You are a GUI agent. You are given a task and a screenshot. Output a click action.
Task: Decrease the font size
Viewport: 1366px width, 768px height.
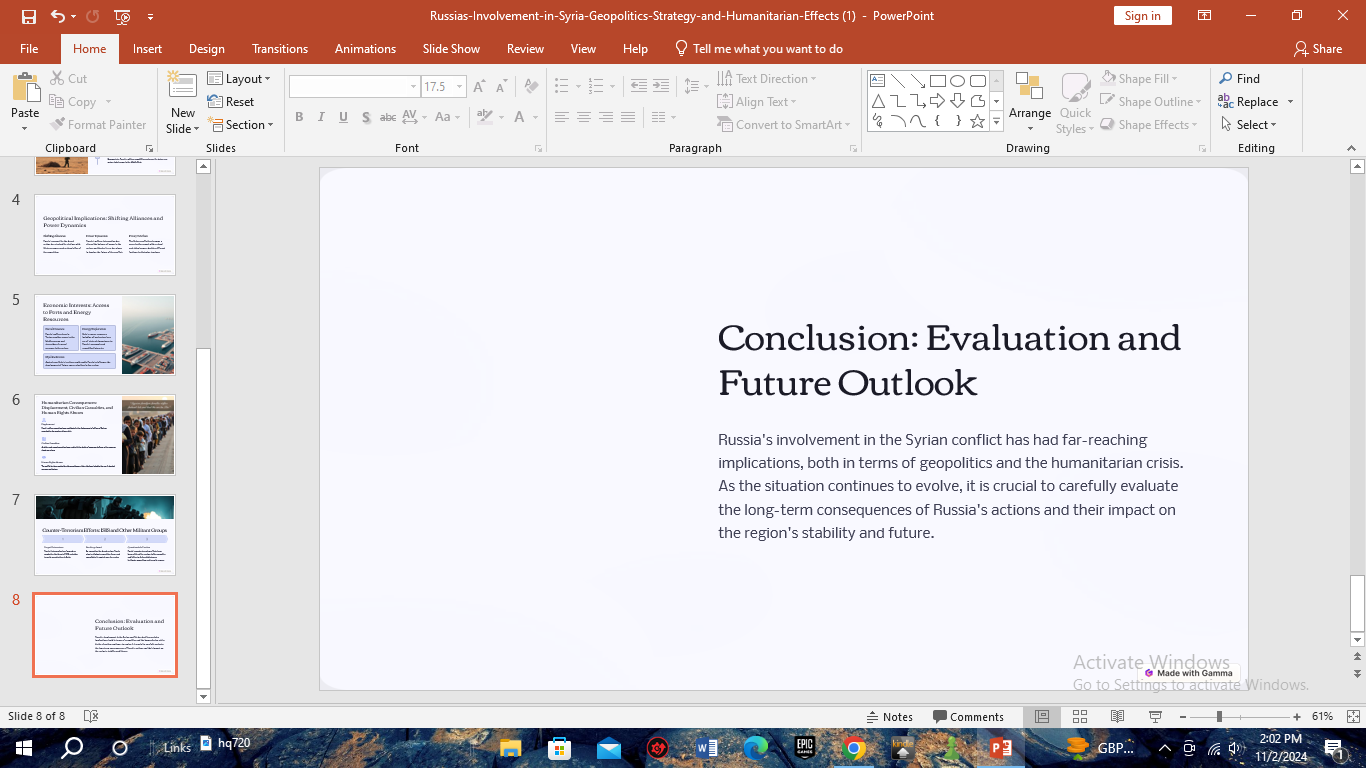point(502,87)
